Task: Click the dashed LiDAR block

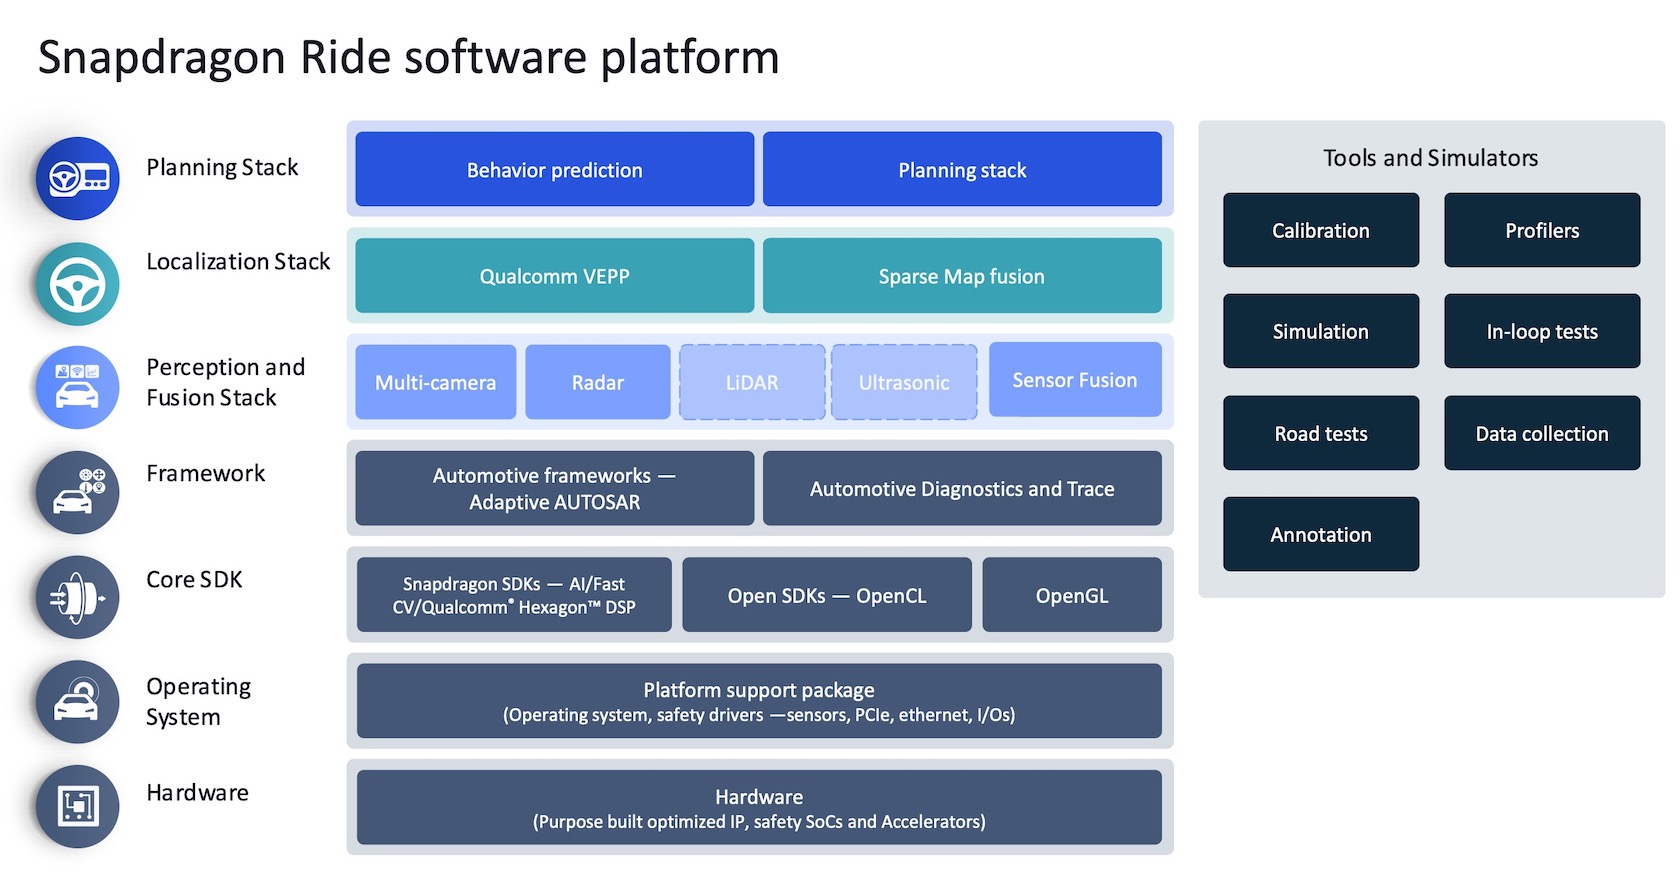Action: click(752, 382)
